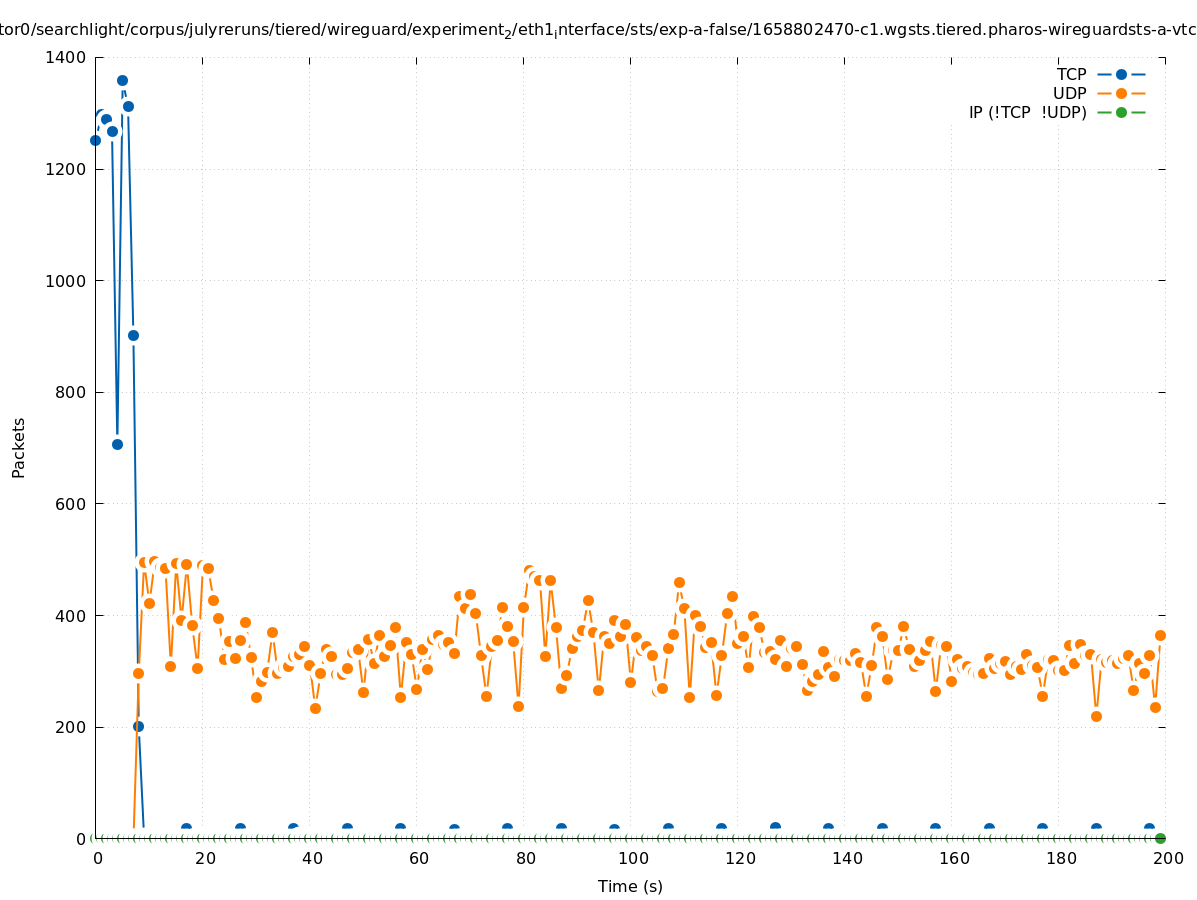Click the orange UDP legend marker
Image resolution: width=1197 pixels, height=900 pixels.
point(1121,93)
